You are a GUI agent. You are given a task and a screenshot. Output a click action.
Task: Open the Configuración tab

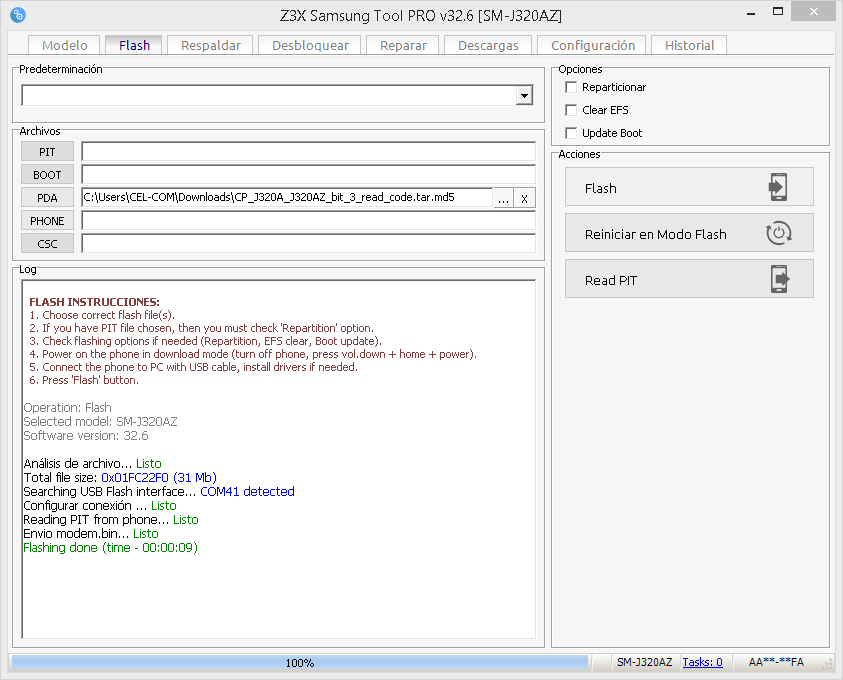point(593,45)
